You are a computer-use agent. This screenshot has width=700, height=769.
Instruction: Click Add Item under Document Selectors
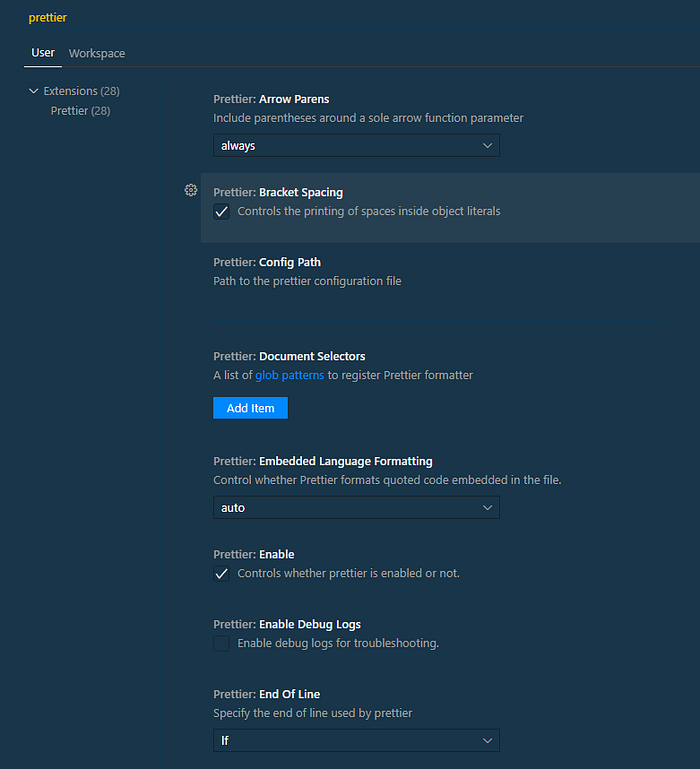coord(250,408)
